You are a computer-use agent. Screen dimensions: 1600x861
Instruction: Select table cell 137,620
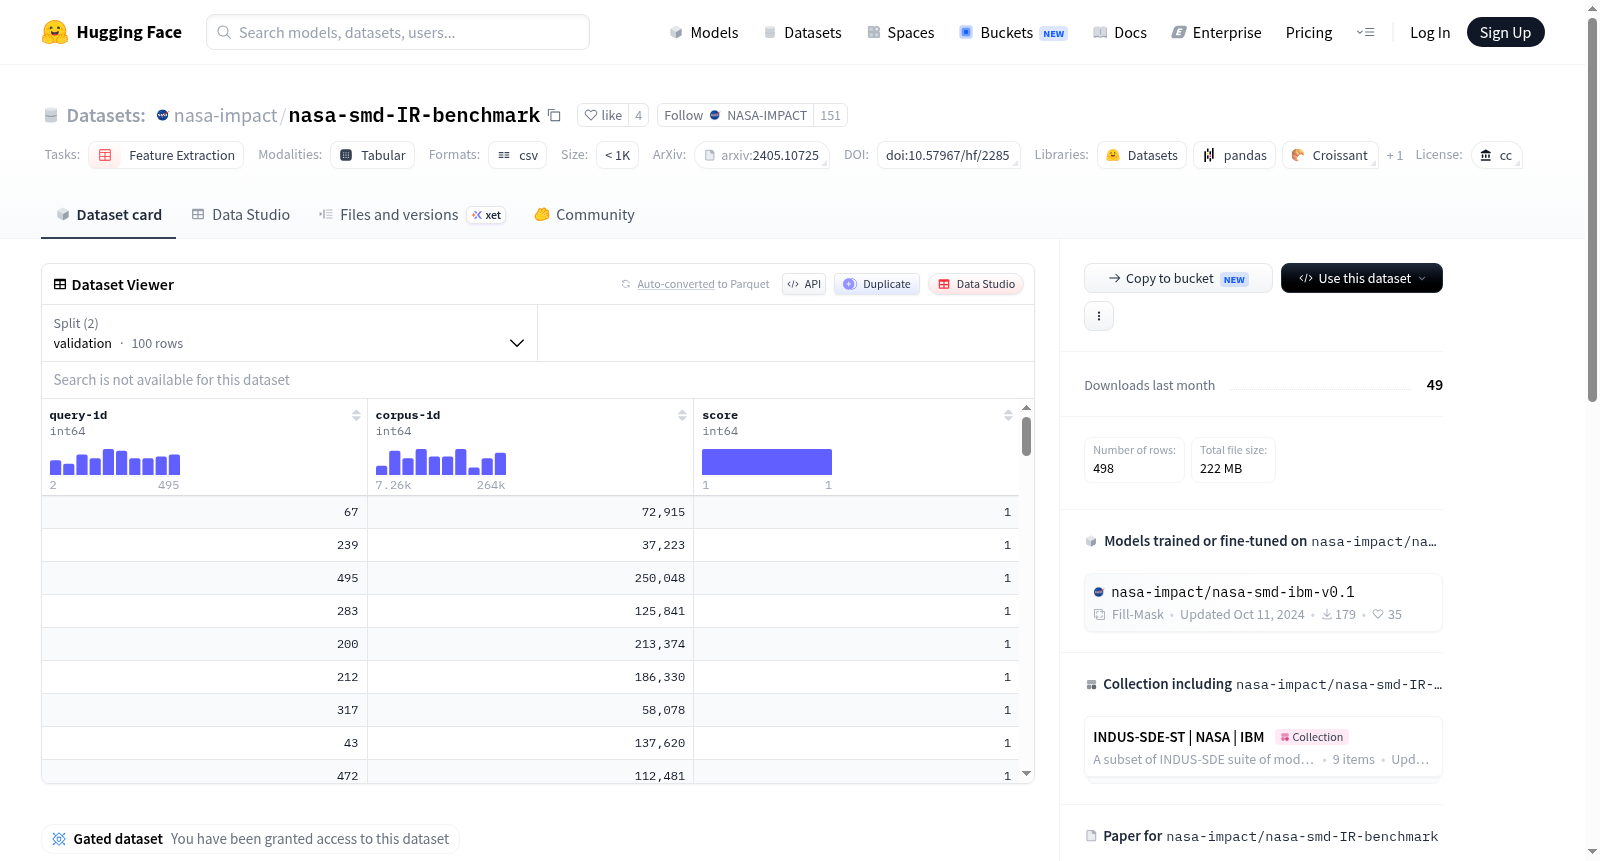point(530,743)
